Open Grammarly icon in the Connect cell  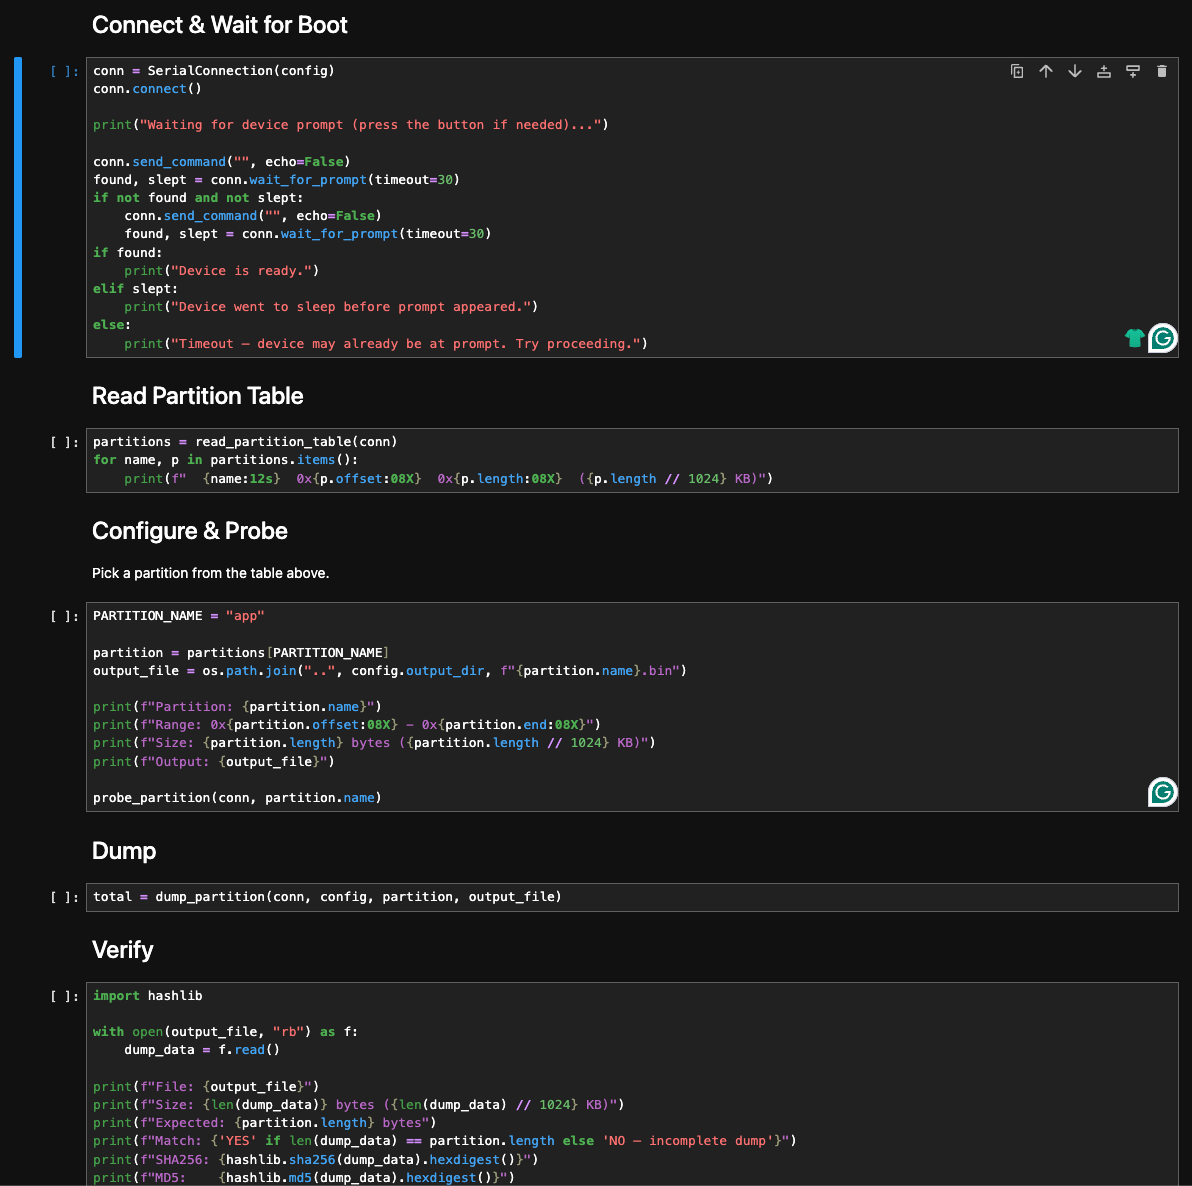1162,338
